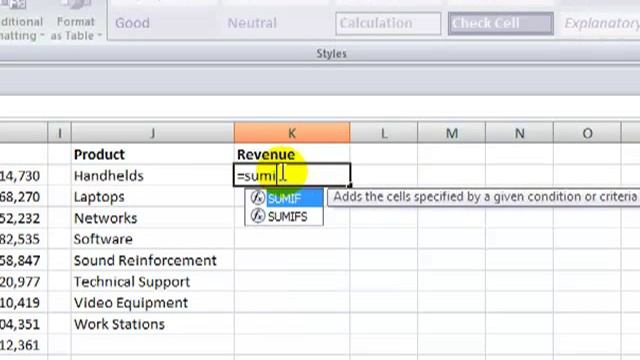Select column O header
640x360 pixels.
[x=587, y=133]
